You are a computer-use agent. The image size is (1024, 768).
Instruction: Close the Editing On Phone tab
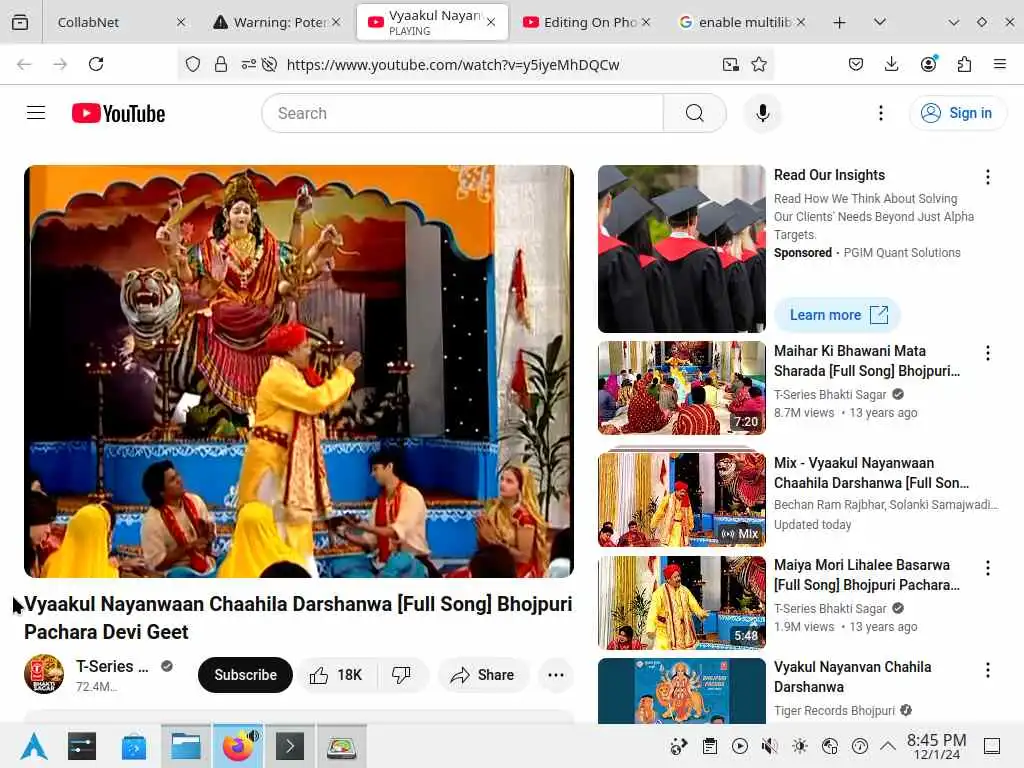(x=646, y=22)
